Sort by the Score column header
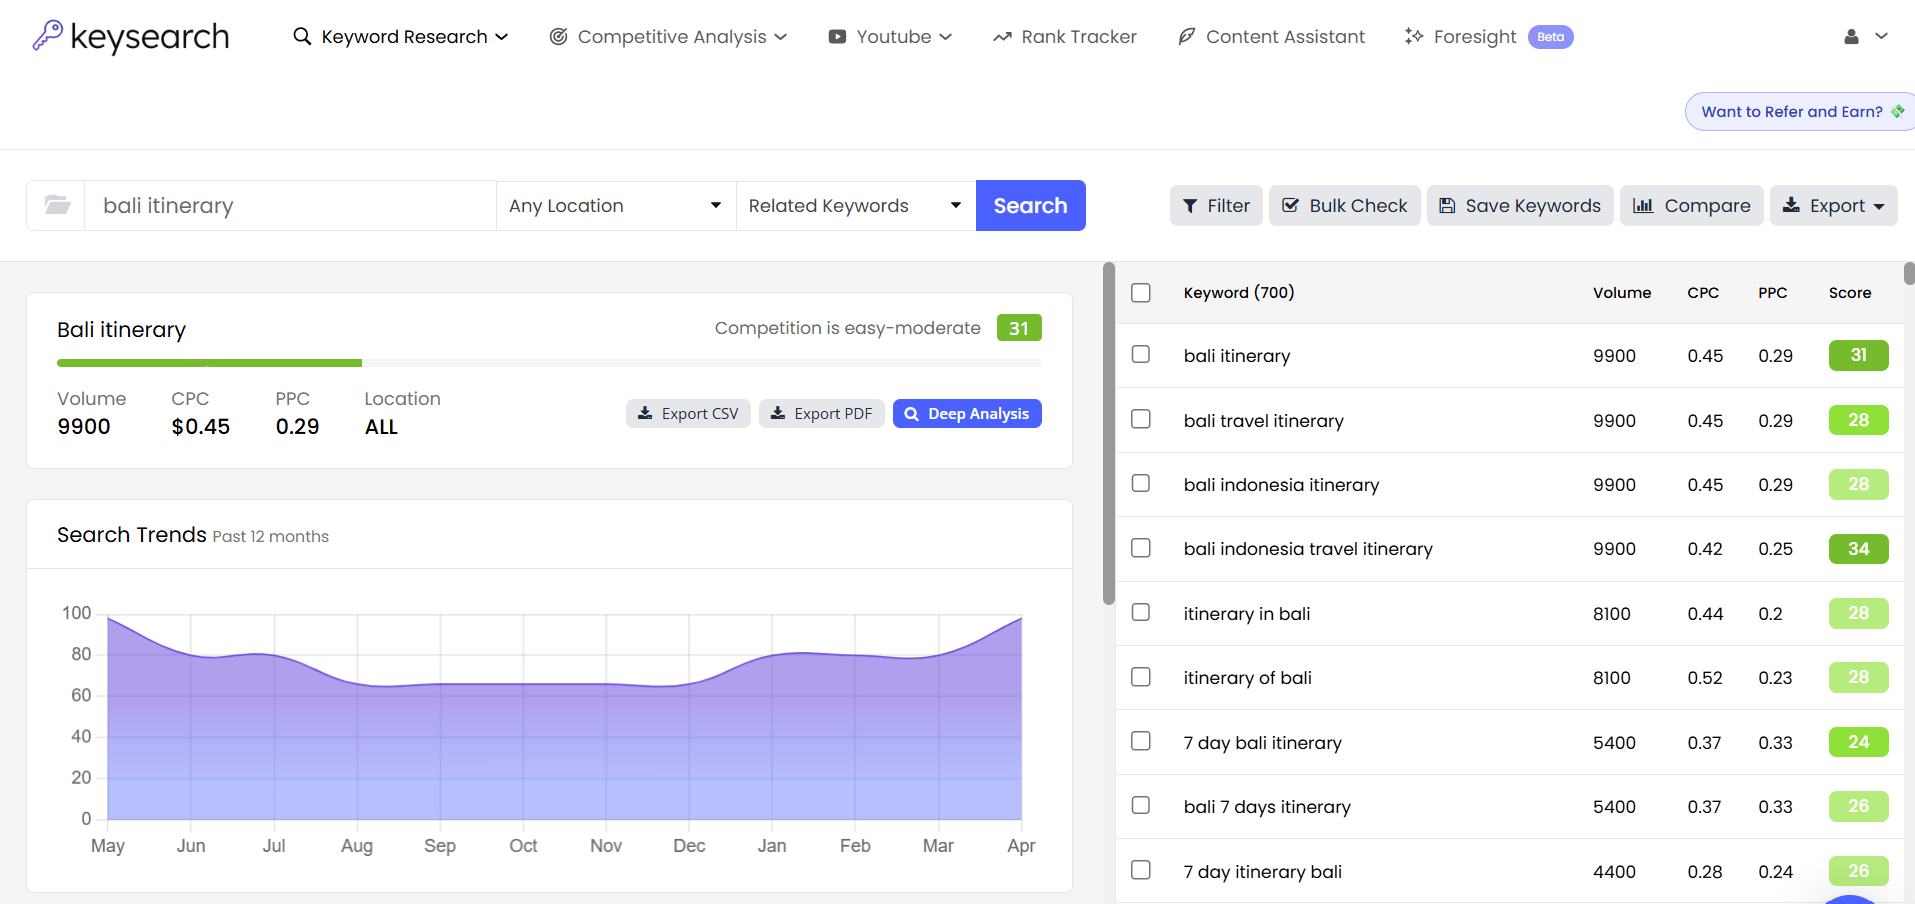This screenshot has width=1915, height=904. pyautogui.click(x=1850, y=293)
